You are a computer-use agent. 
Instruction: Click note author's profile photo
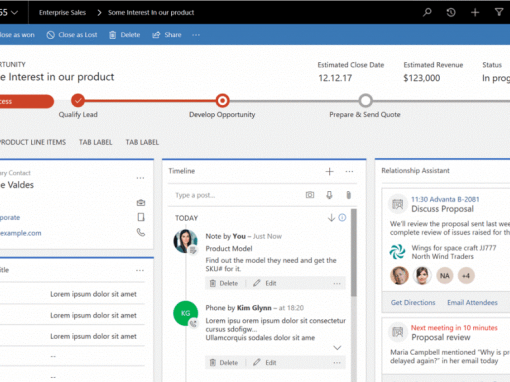(185, 241)
